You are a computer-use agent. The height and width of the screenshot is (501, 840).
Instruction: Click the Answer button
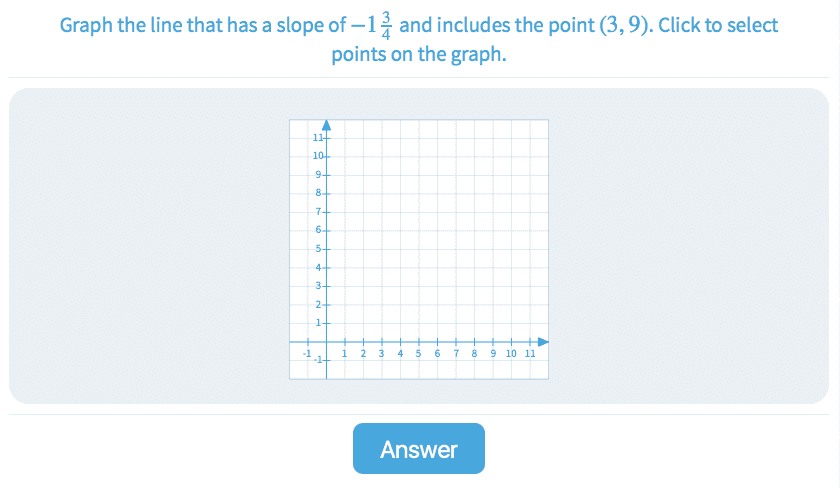[x=418, y=449]
